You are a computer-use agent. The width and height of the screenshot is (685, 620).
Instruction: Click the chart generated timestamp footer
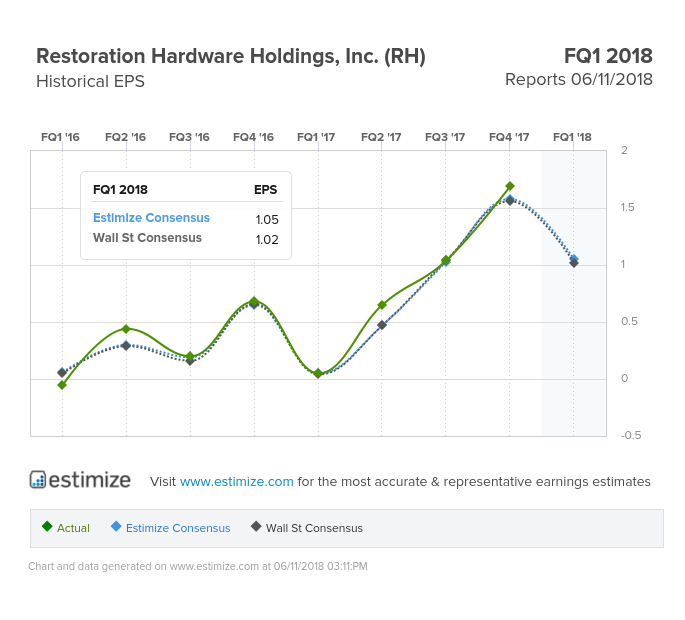(198, 566)
